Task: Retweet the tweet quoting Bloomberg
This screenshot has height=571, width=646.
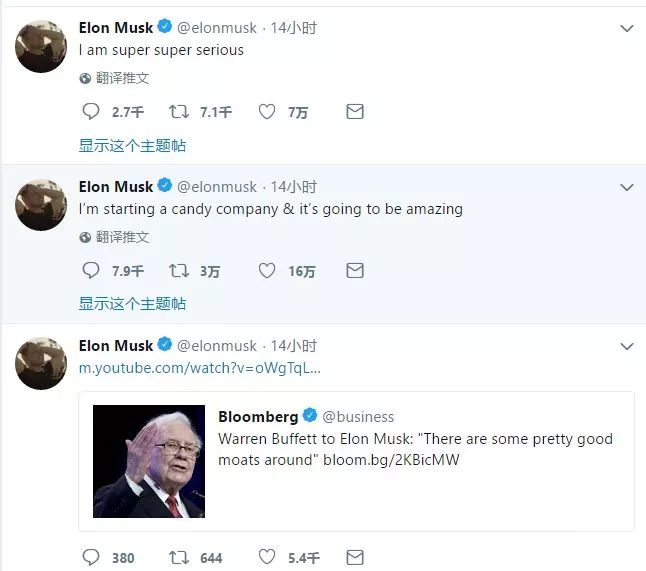Action: click(179, 557)
